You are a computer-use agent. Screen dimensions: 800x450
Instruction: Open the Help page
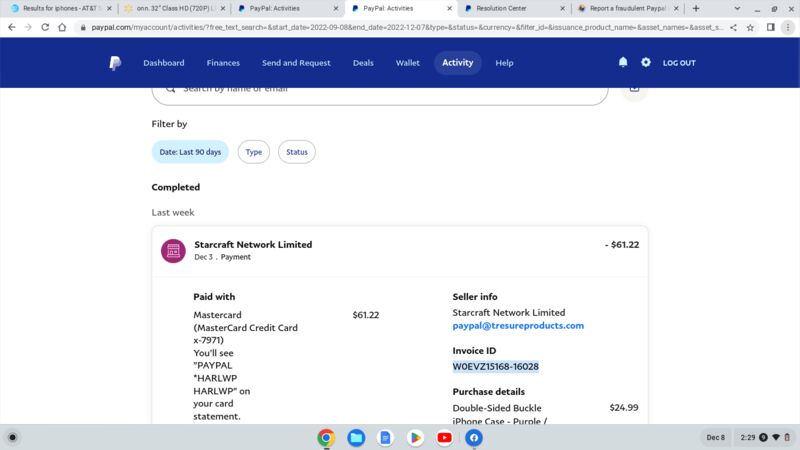(x=504, y=63)
